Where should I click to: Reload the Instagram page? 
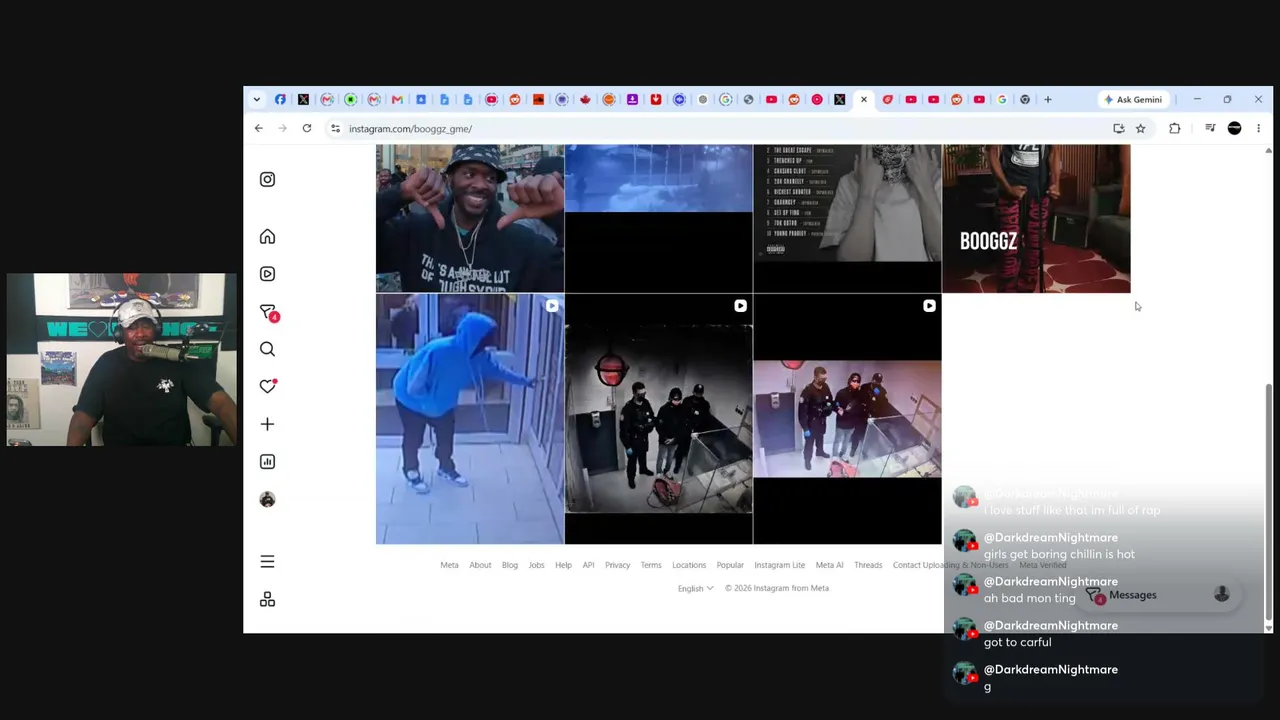point(307,128)
